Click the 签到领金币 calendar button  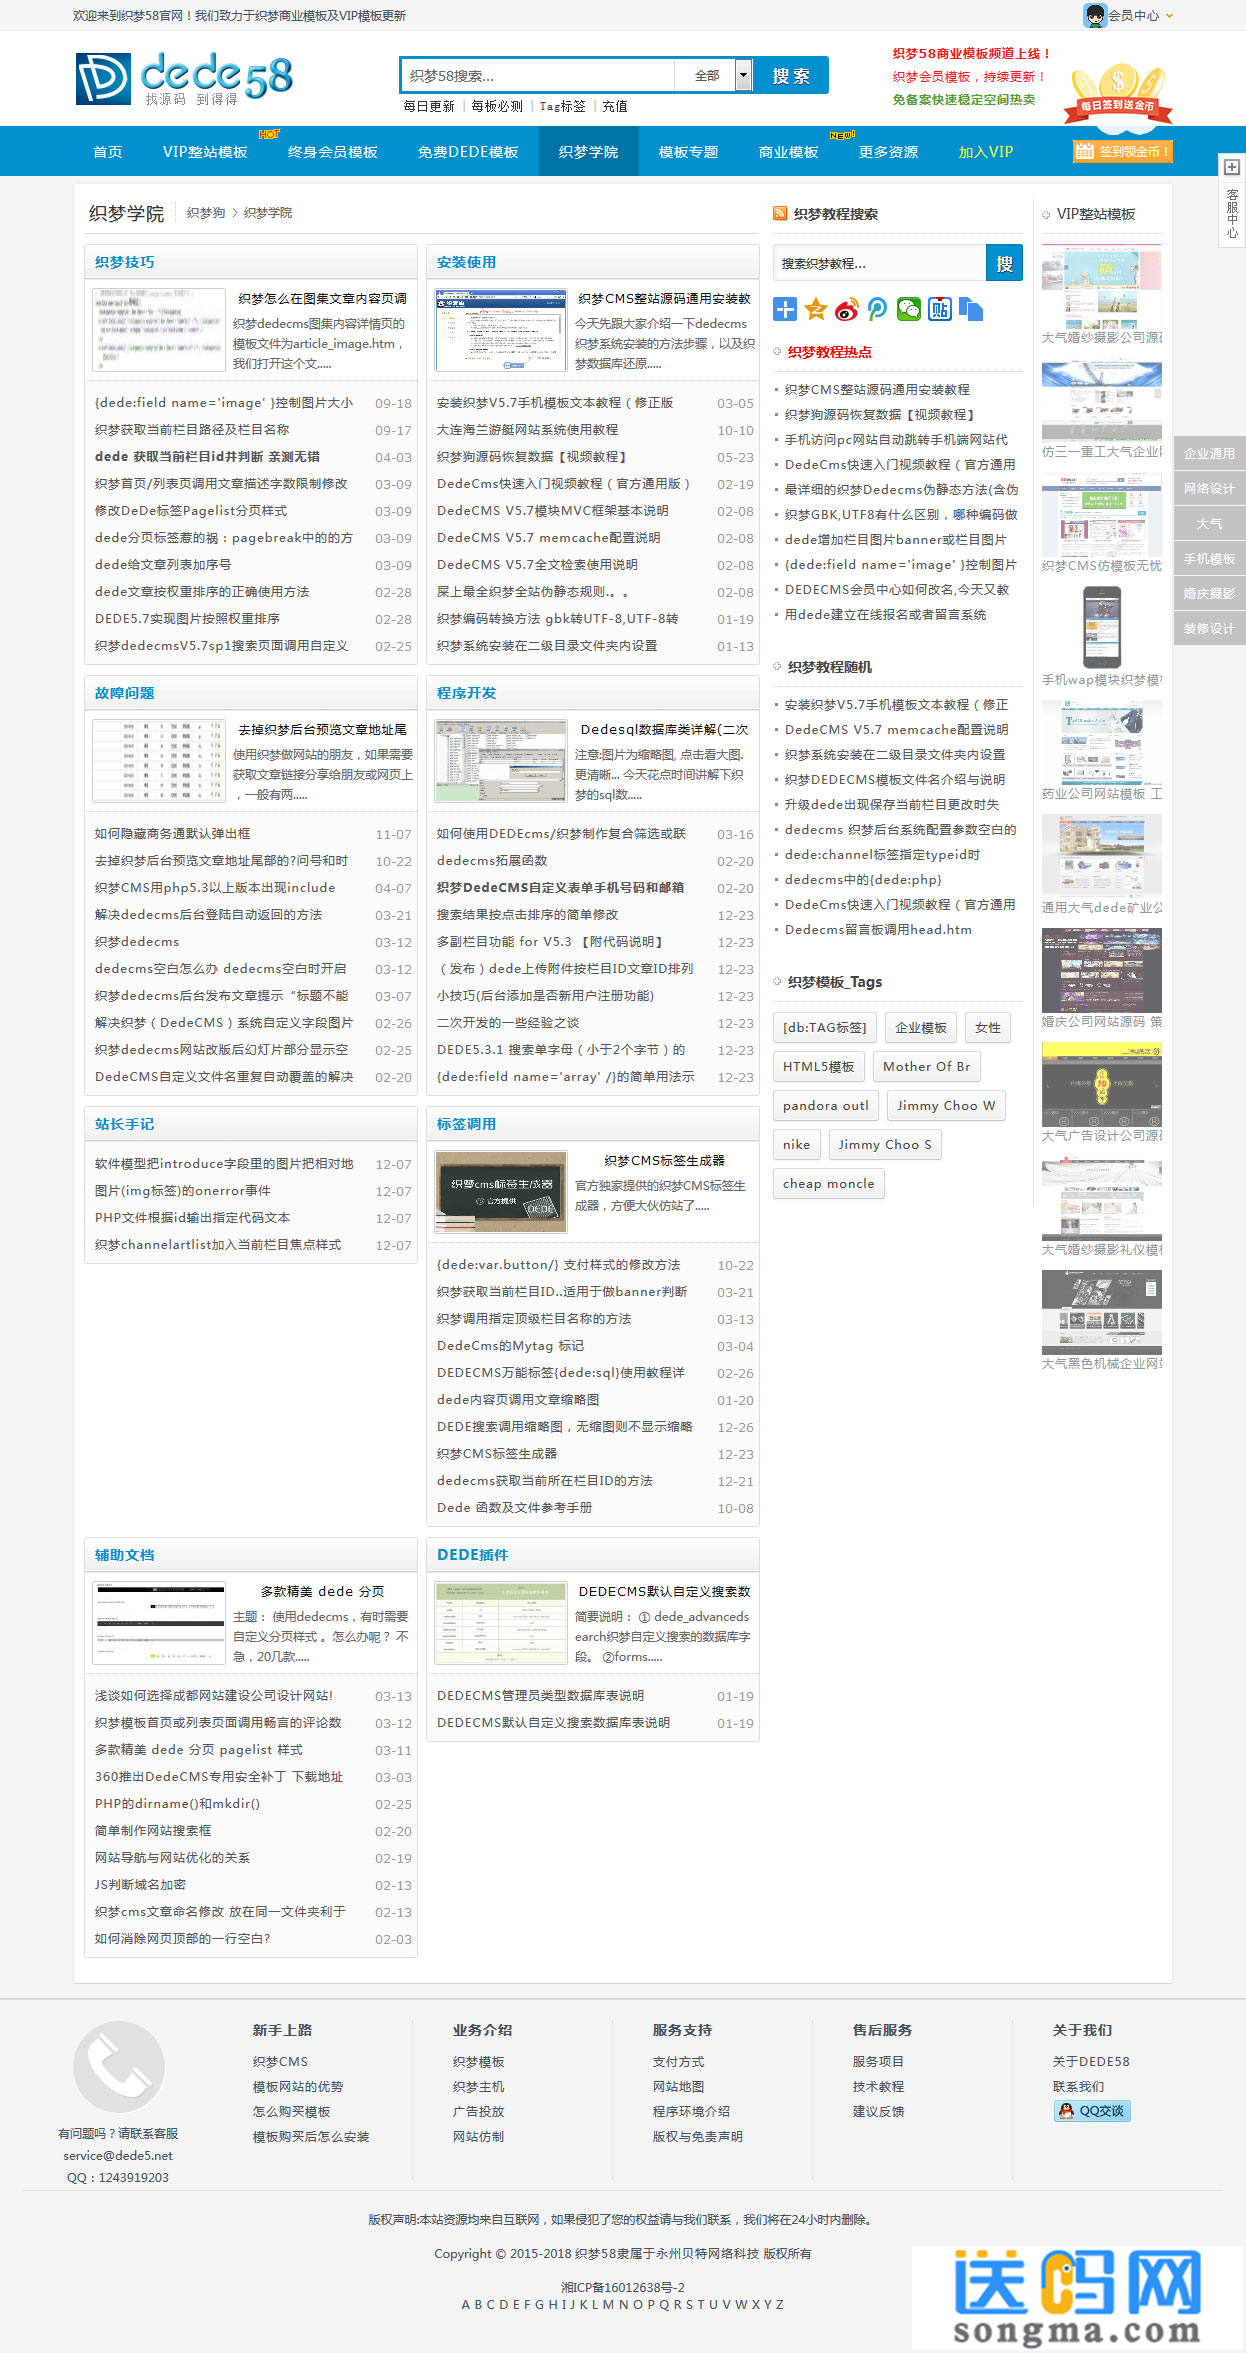1121,151
